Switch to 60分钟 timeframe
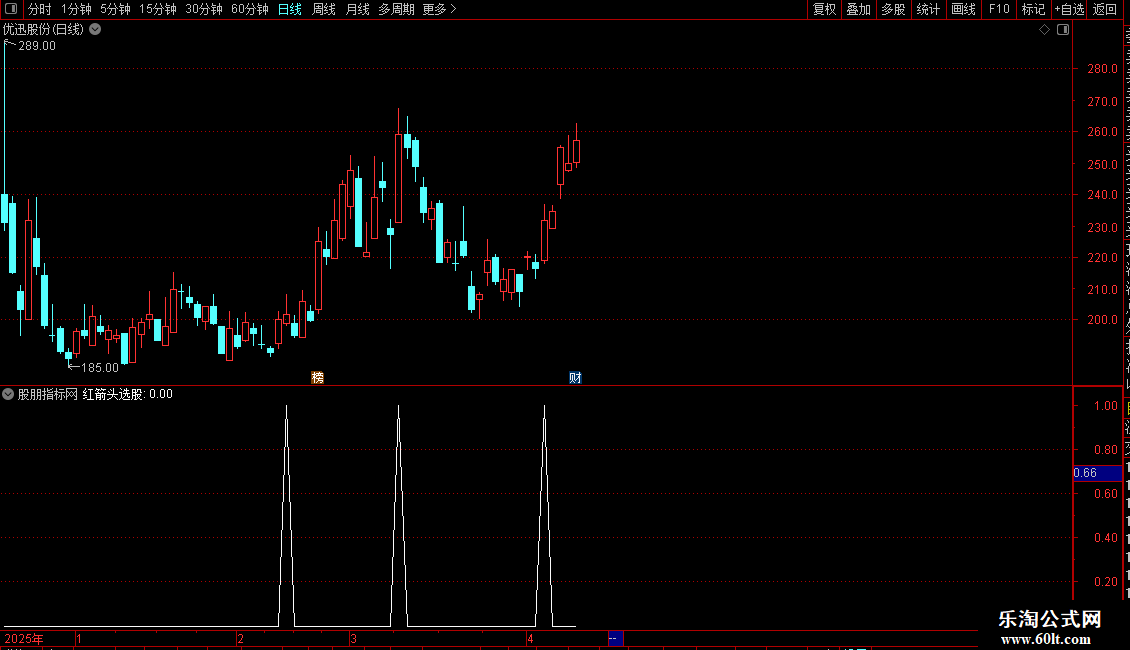Screen dimensions: 1130x650 point(250,9)
